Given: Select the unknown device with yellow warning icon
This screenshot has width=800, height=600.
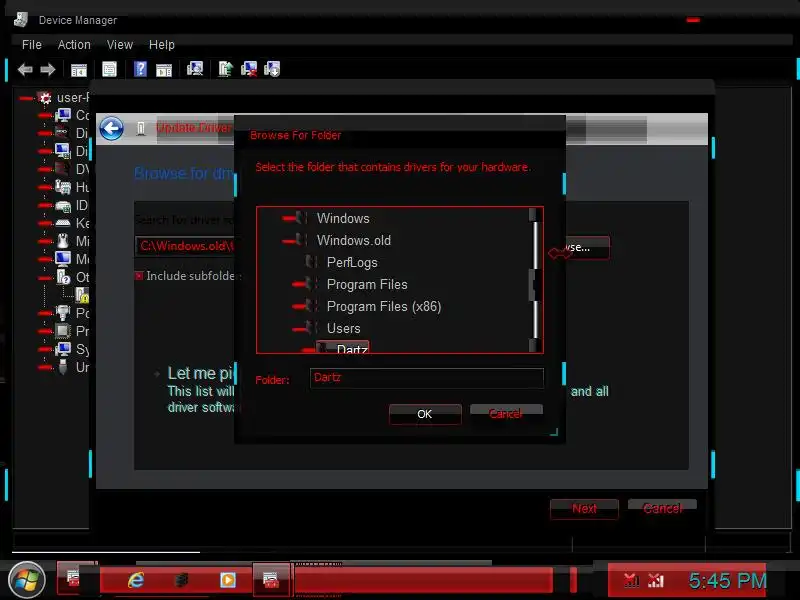Looking at the screenshot, I should click(x=82, y=294).
